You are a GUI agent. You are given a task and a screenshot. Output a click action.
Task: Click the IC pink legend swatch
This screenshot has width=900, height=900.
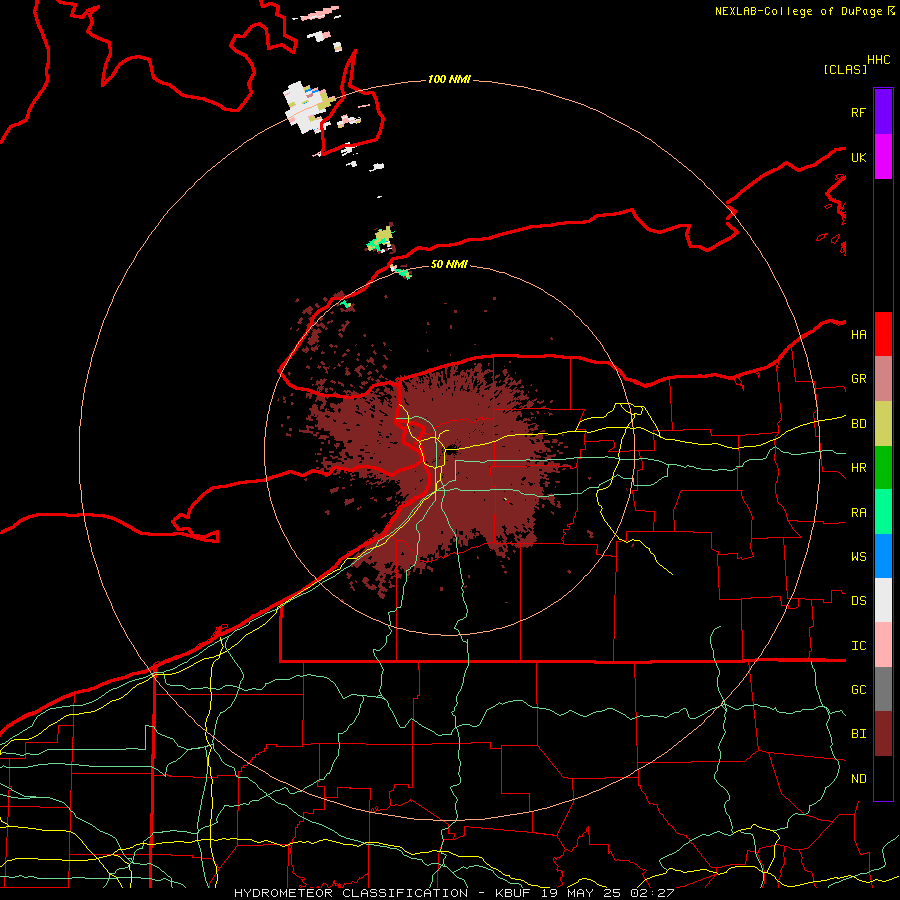coord(883,645)
